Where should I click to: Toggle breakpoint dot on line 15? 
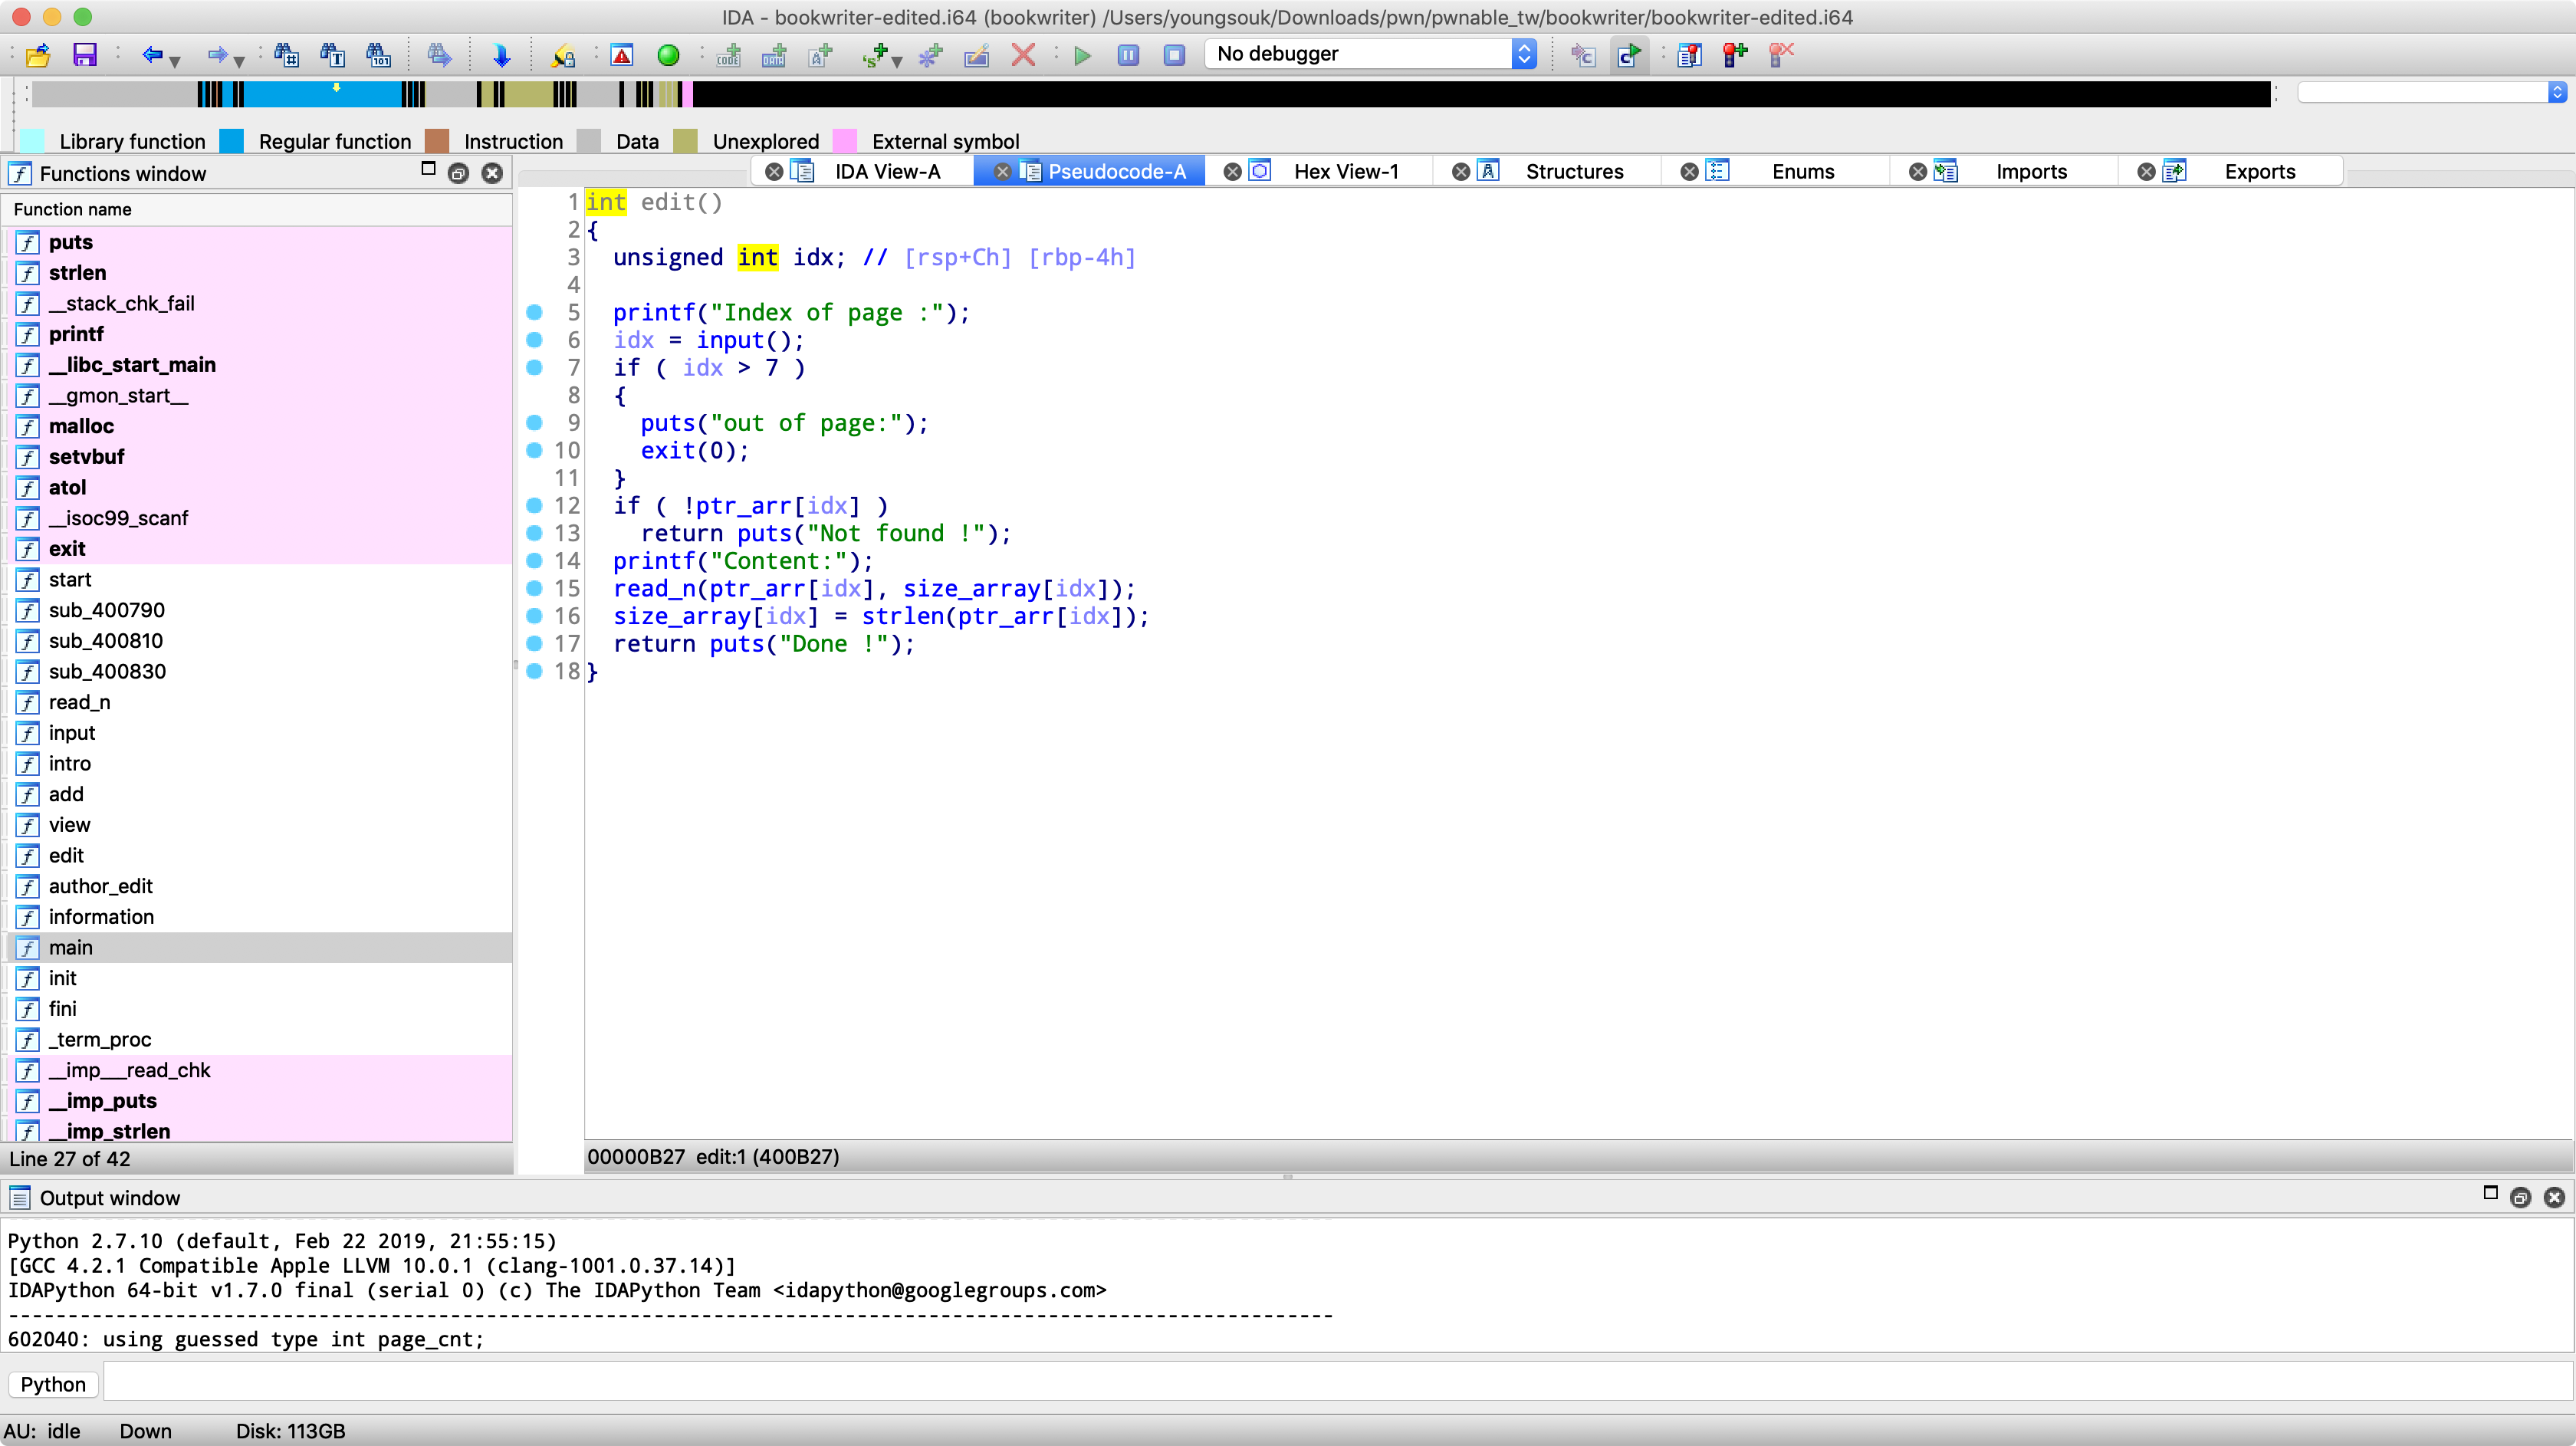[534, 589]
